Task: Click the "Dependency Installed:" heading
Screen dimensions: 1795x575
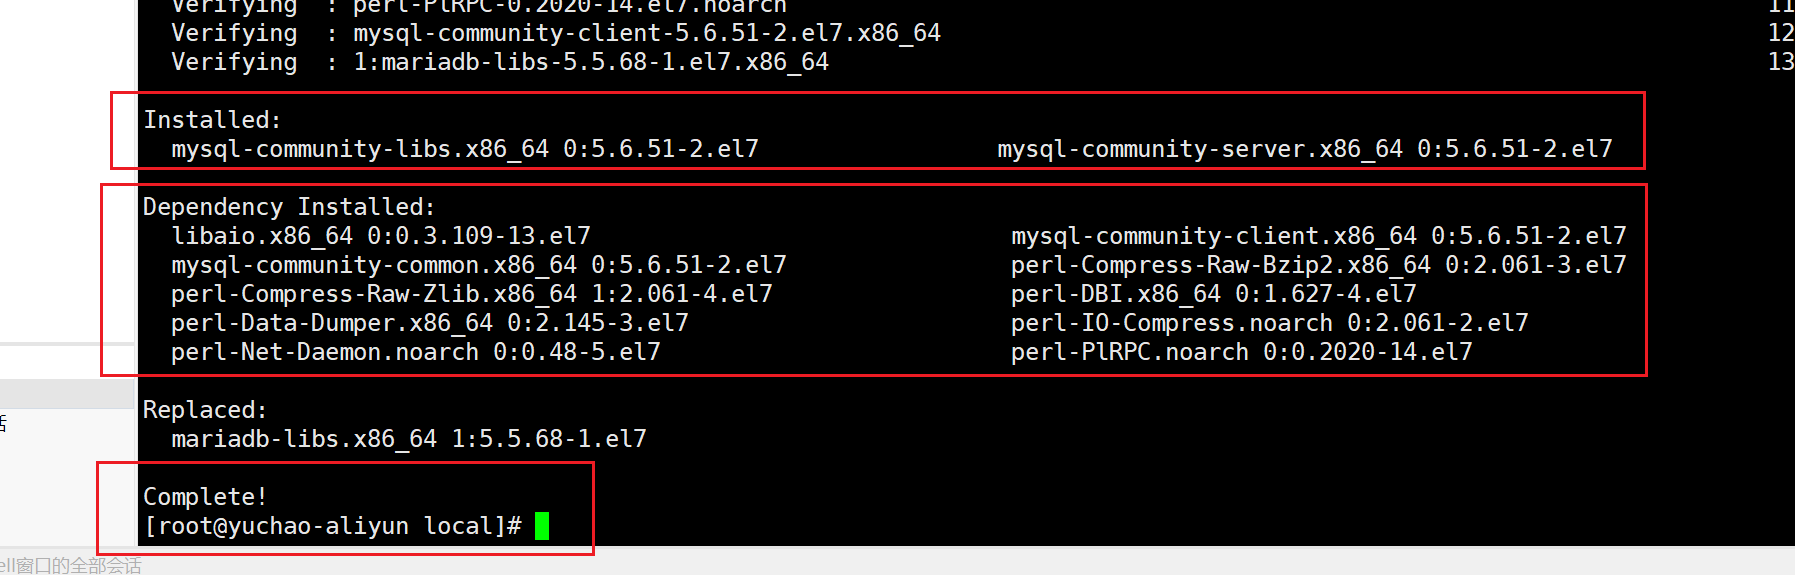Action: 289,207
